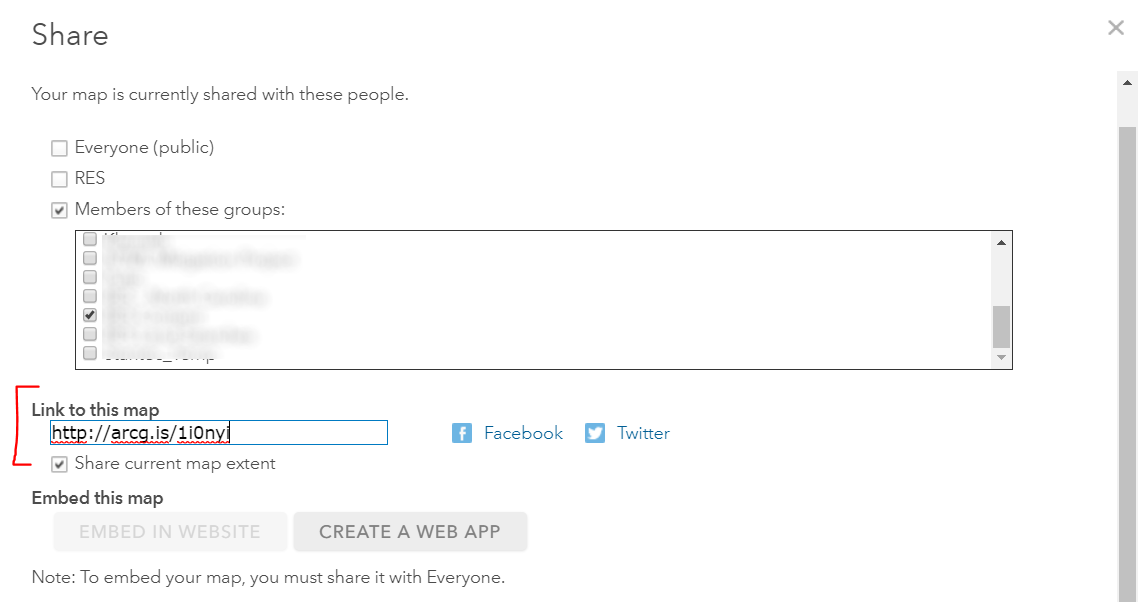Click the Facebook logo icon

coord(461,433)
